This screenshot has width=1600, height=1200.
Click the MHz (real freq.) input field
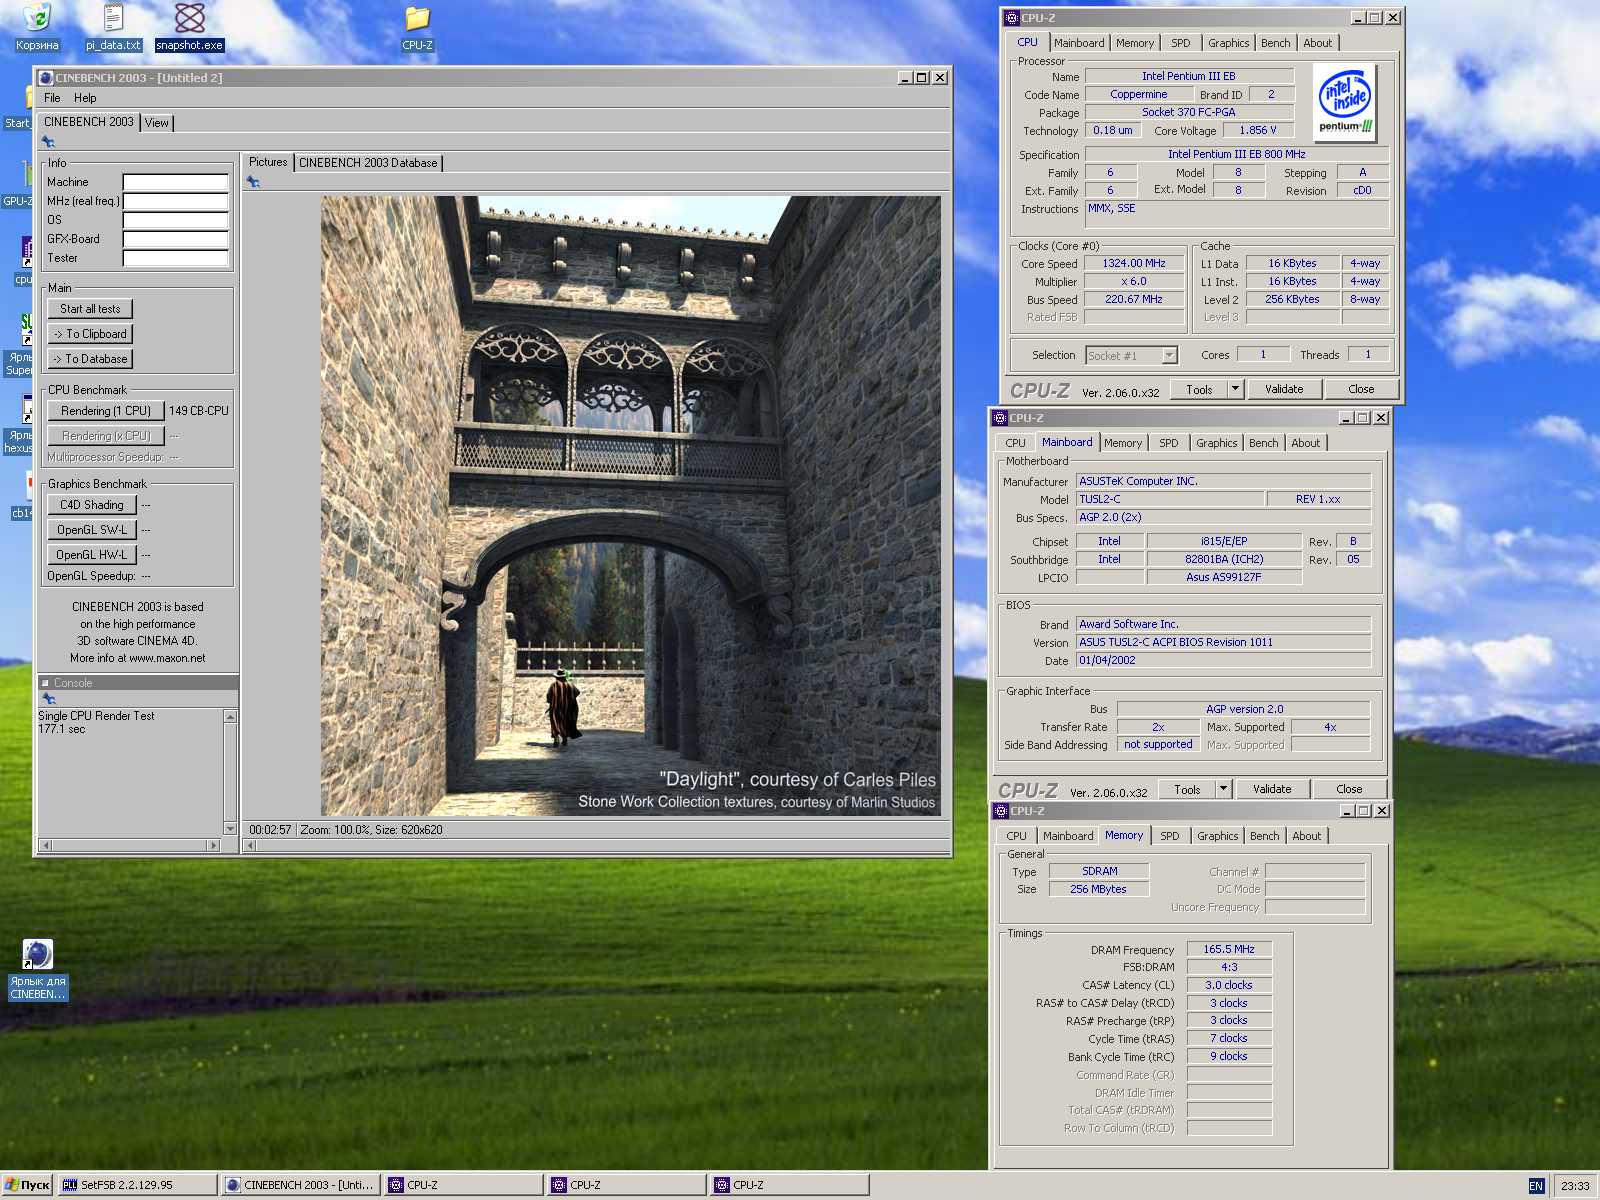[176, 201]
